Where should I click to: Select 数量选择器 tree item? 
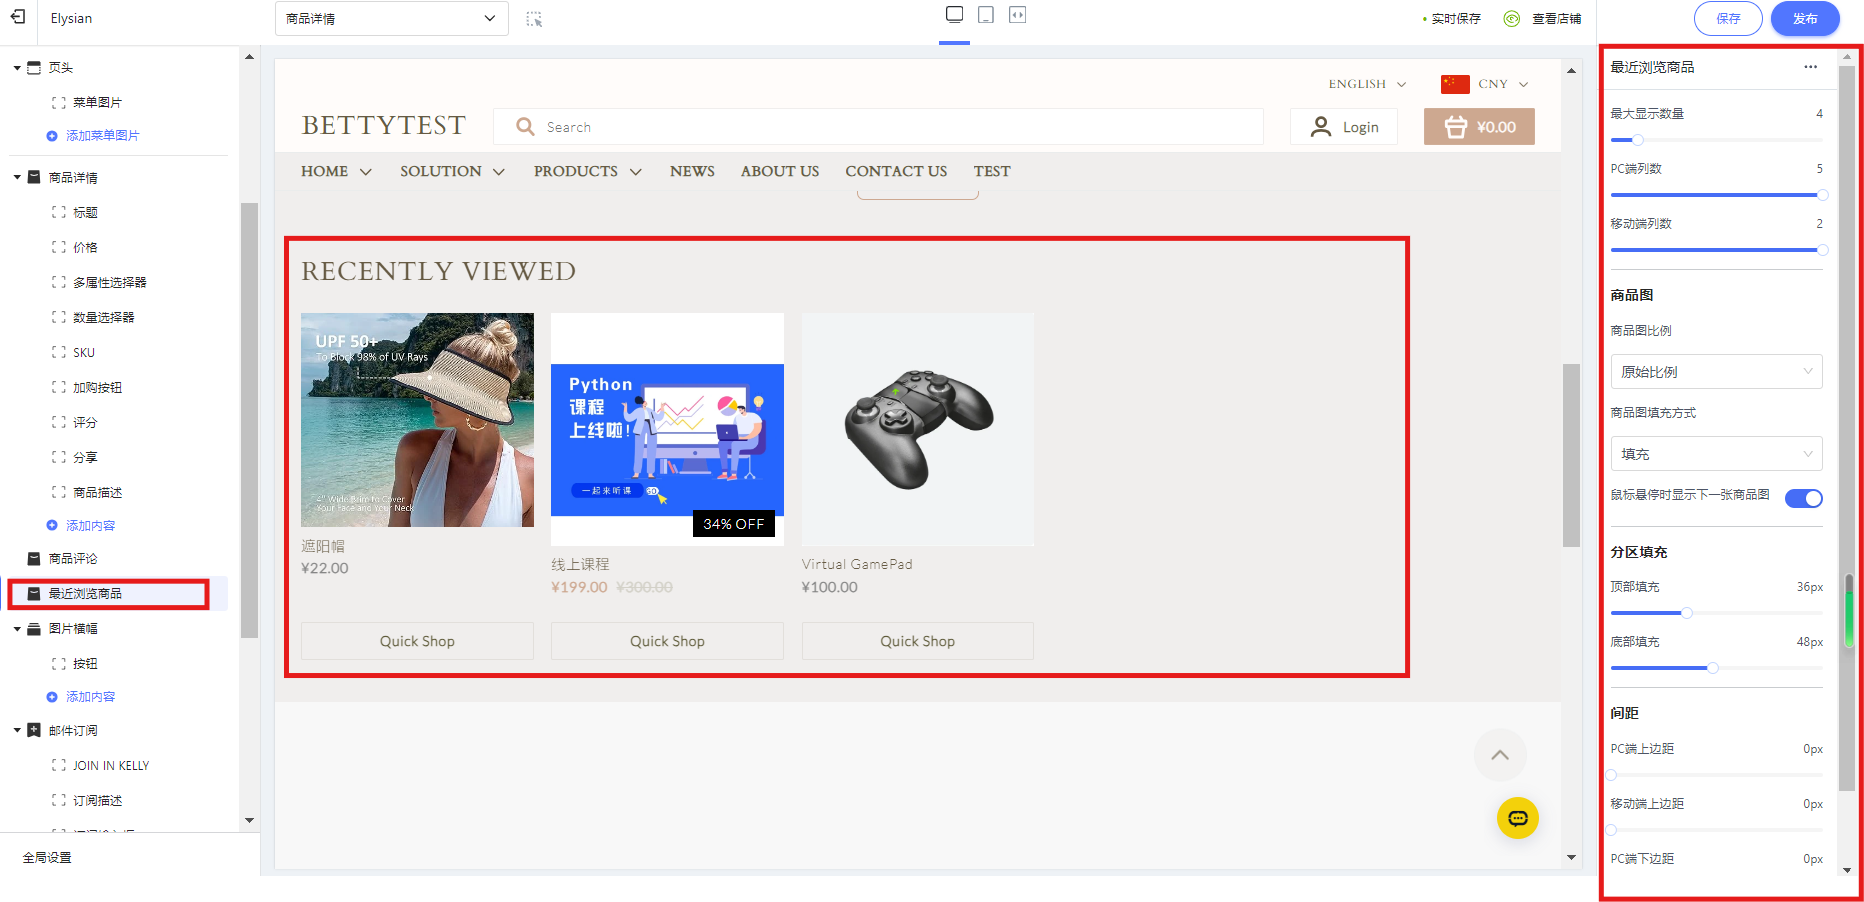point(103,318)
